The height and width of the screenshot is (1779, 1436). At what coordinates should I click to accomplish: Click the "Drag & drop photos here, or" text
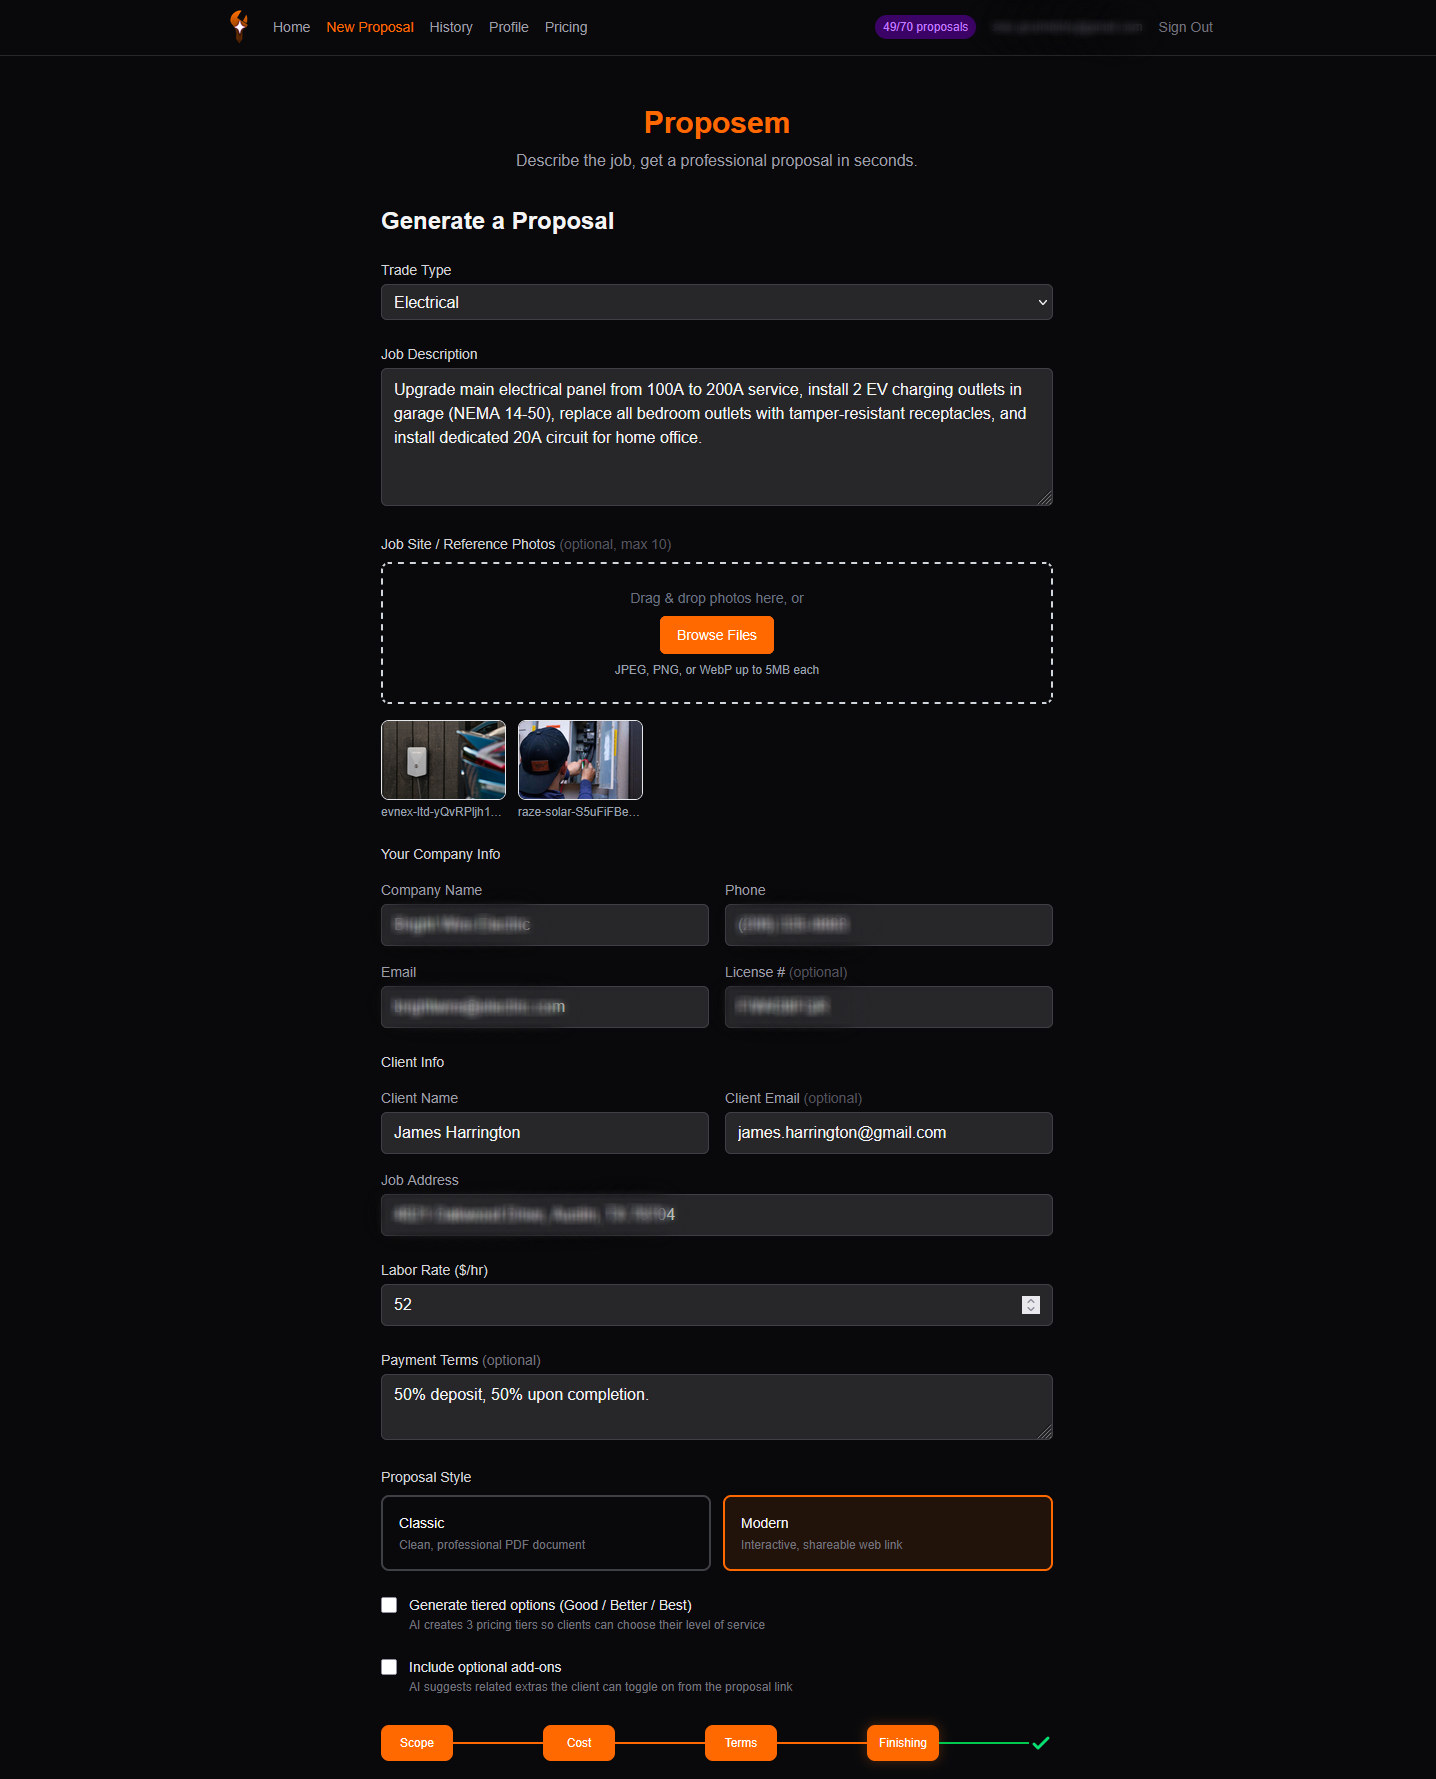(x=717, y=598)
